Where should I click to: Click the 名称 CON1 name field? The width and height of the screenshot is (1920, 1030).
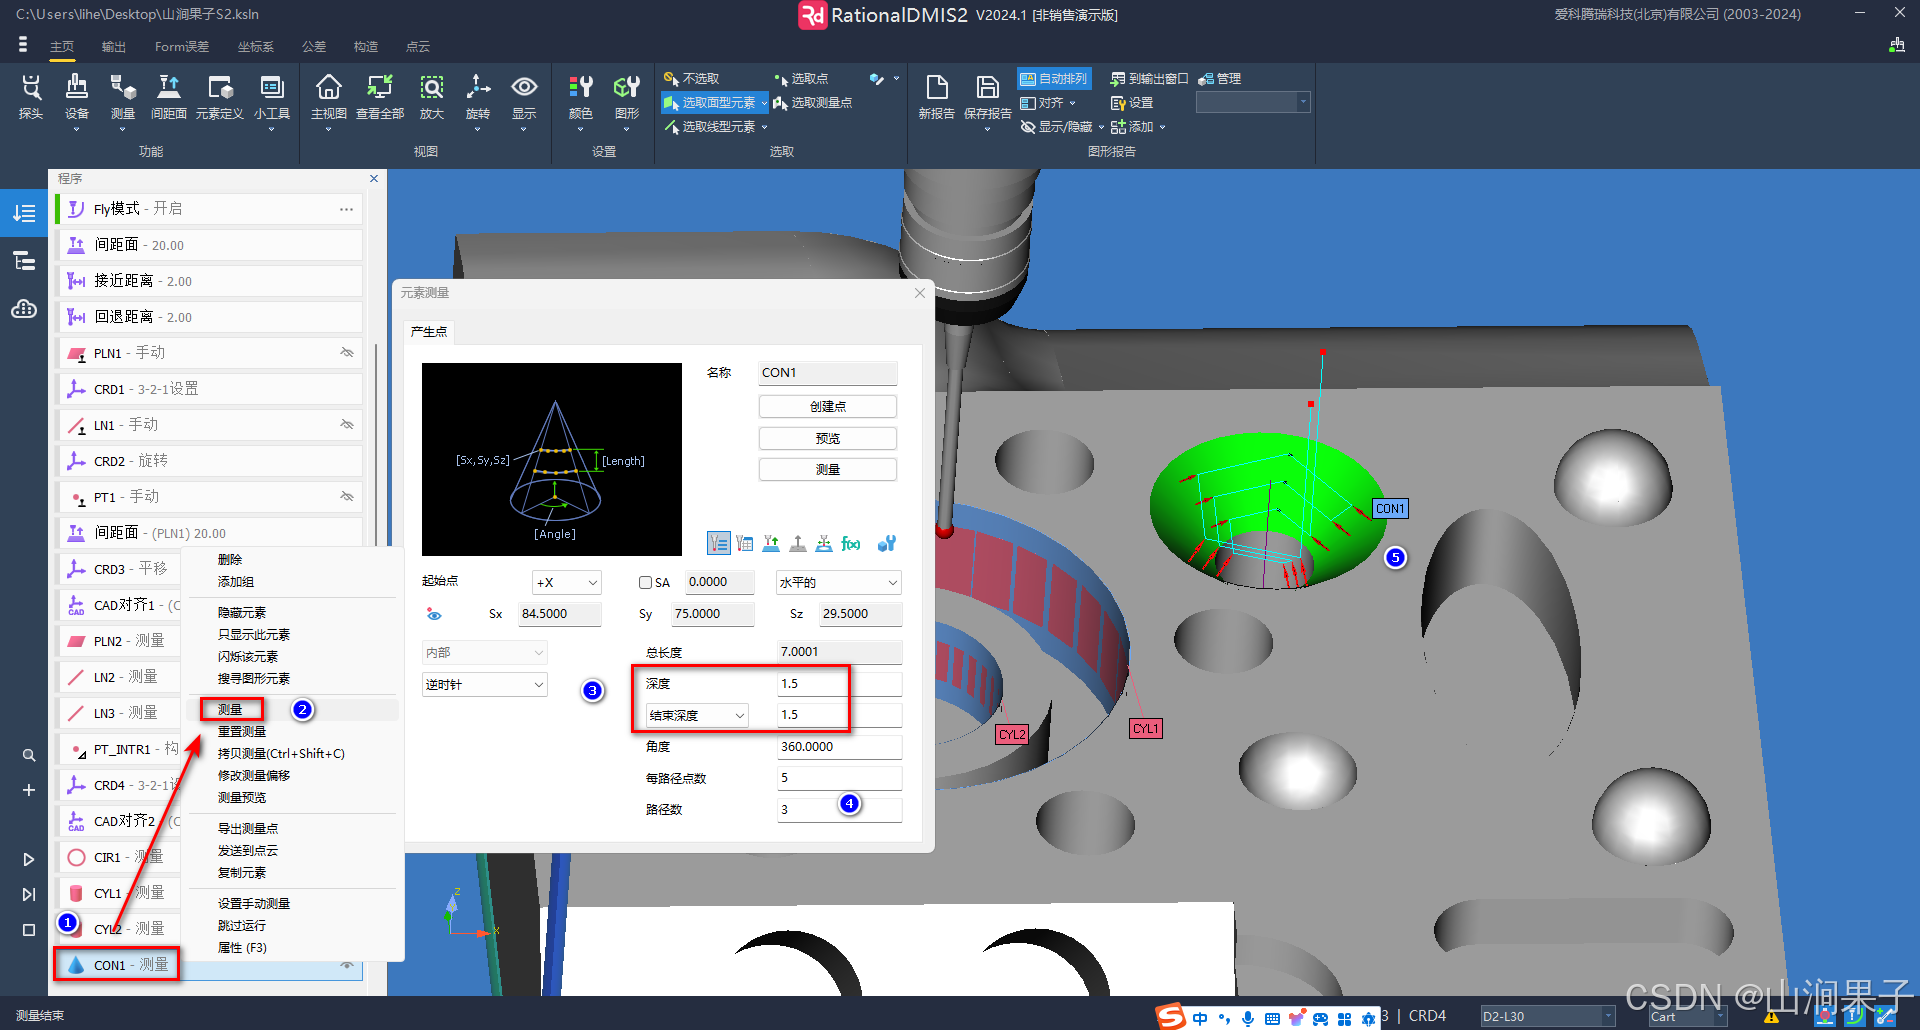(x=828, y=373)
